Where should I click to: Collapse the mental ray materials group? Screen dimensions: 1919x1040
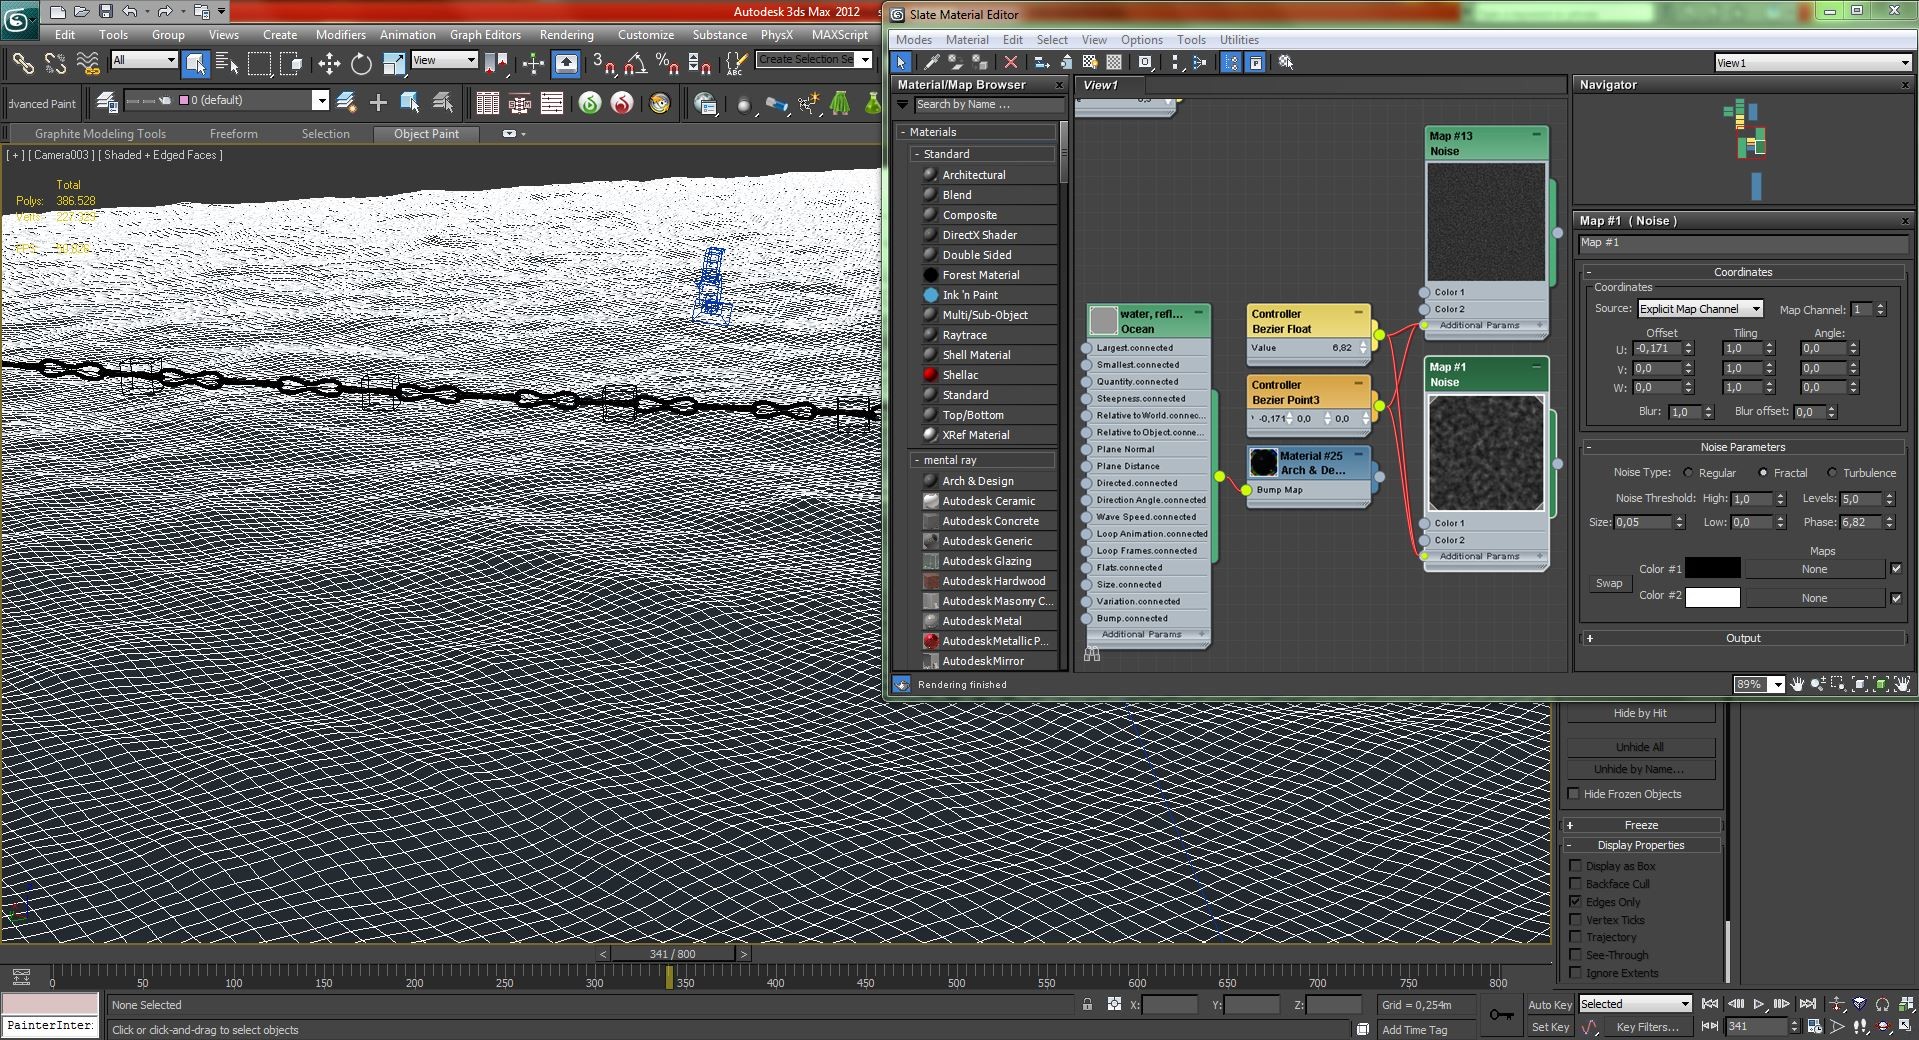coord(915,460)
